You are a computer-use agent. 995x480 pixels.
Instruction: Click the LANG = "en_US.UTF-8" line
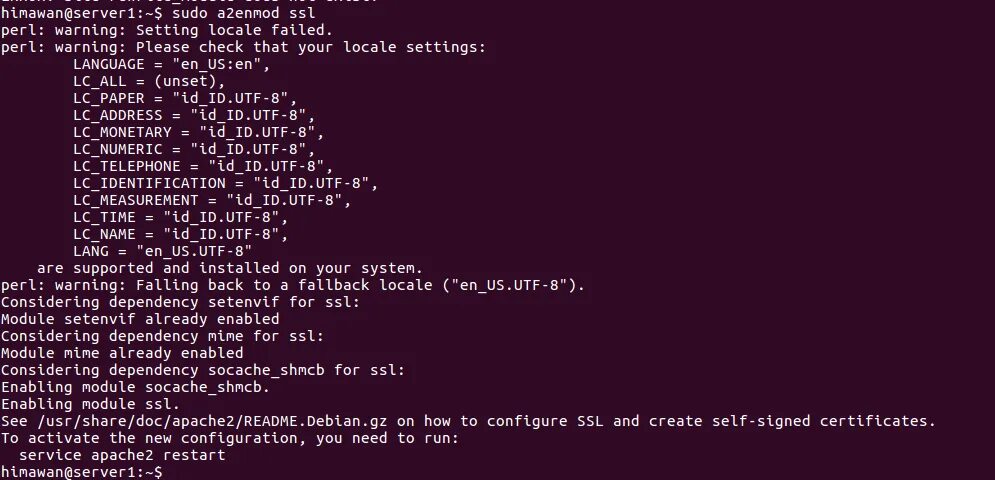[x=162, y=251]
